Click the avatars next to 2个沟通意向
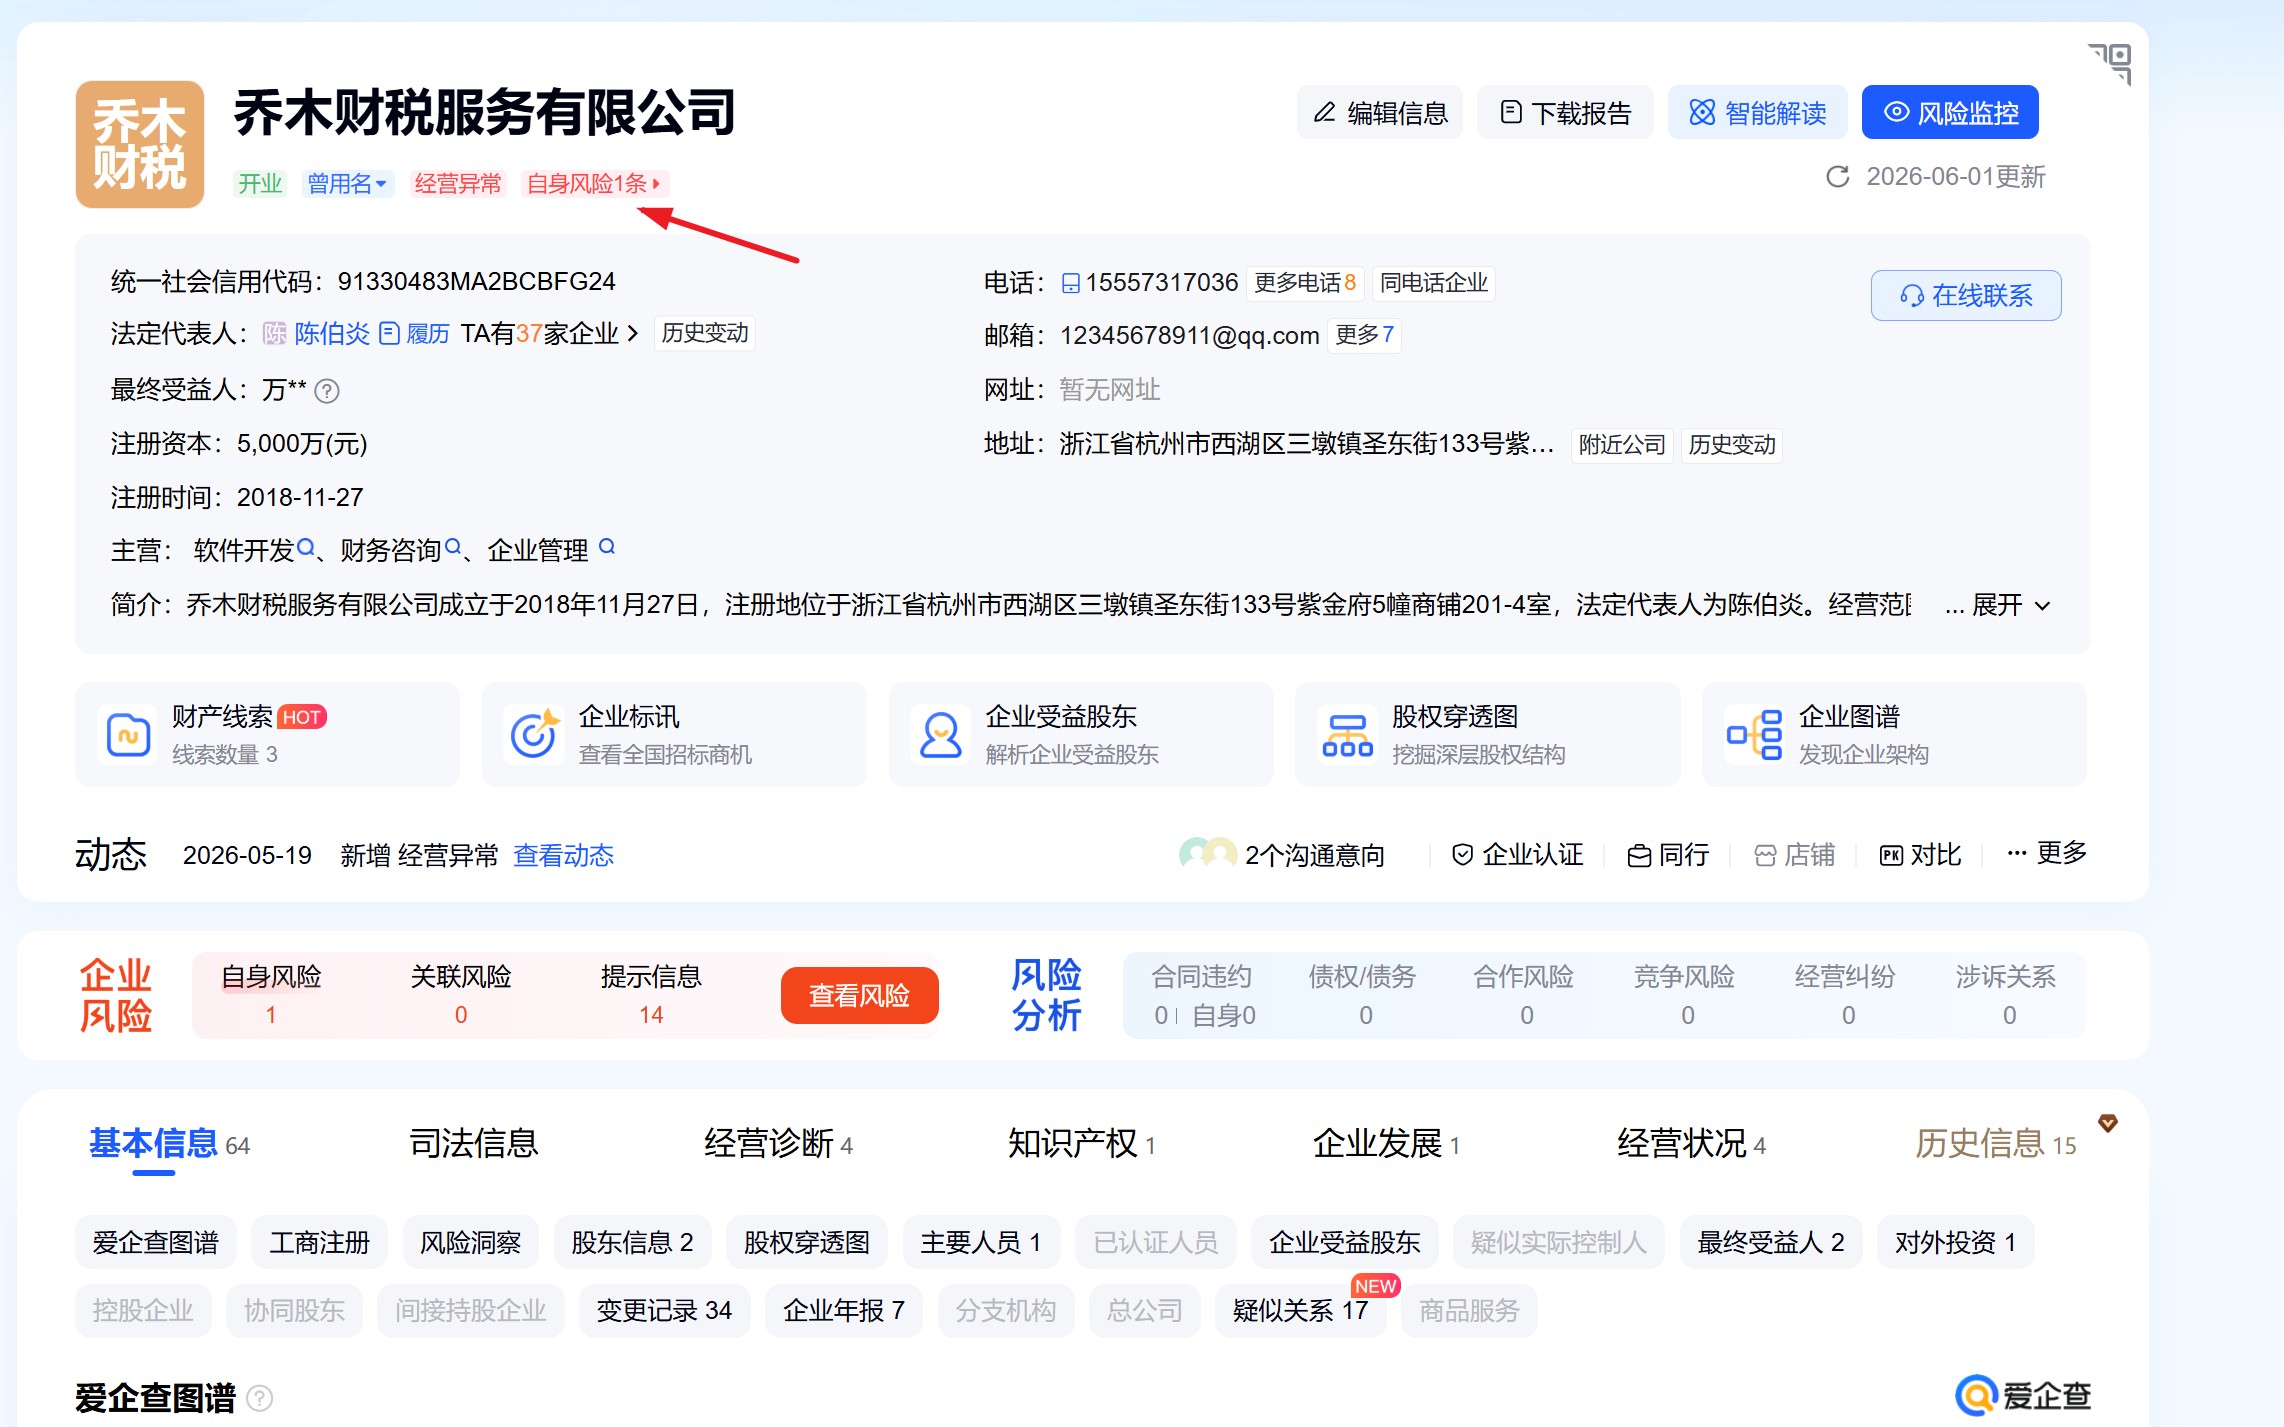 1207,853
